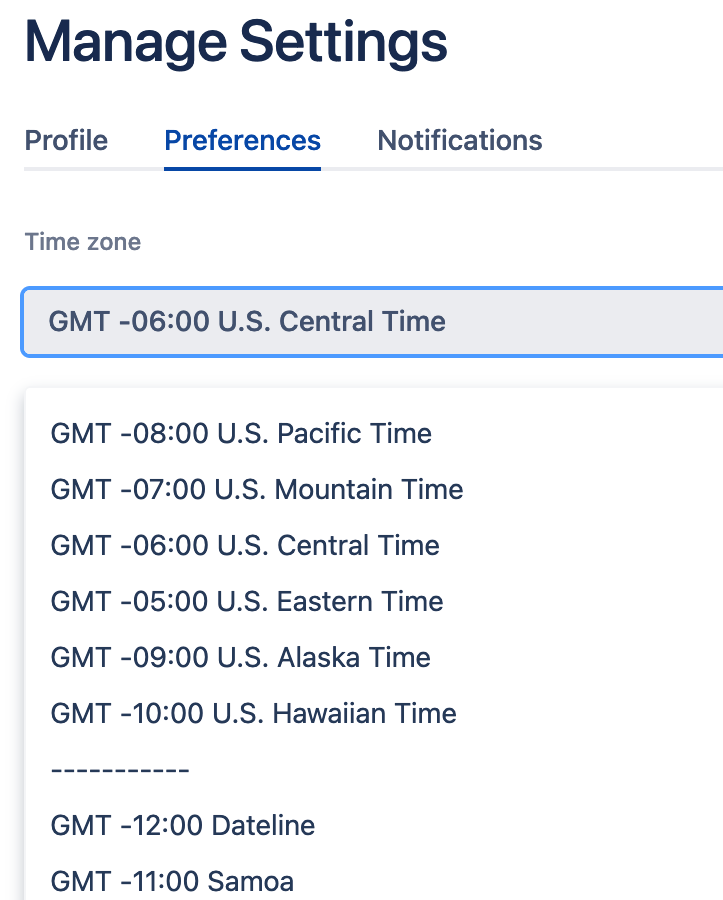Viewport: 723px width, 900px height.
Task: Choose GMT -06:00 U.S. Central Time option
Action: click(x=244, y=545)
